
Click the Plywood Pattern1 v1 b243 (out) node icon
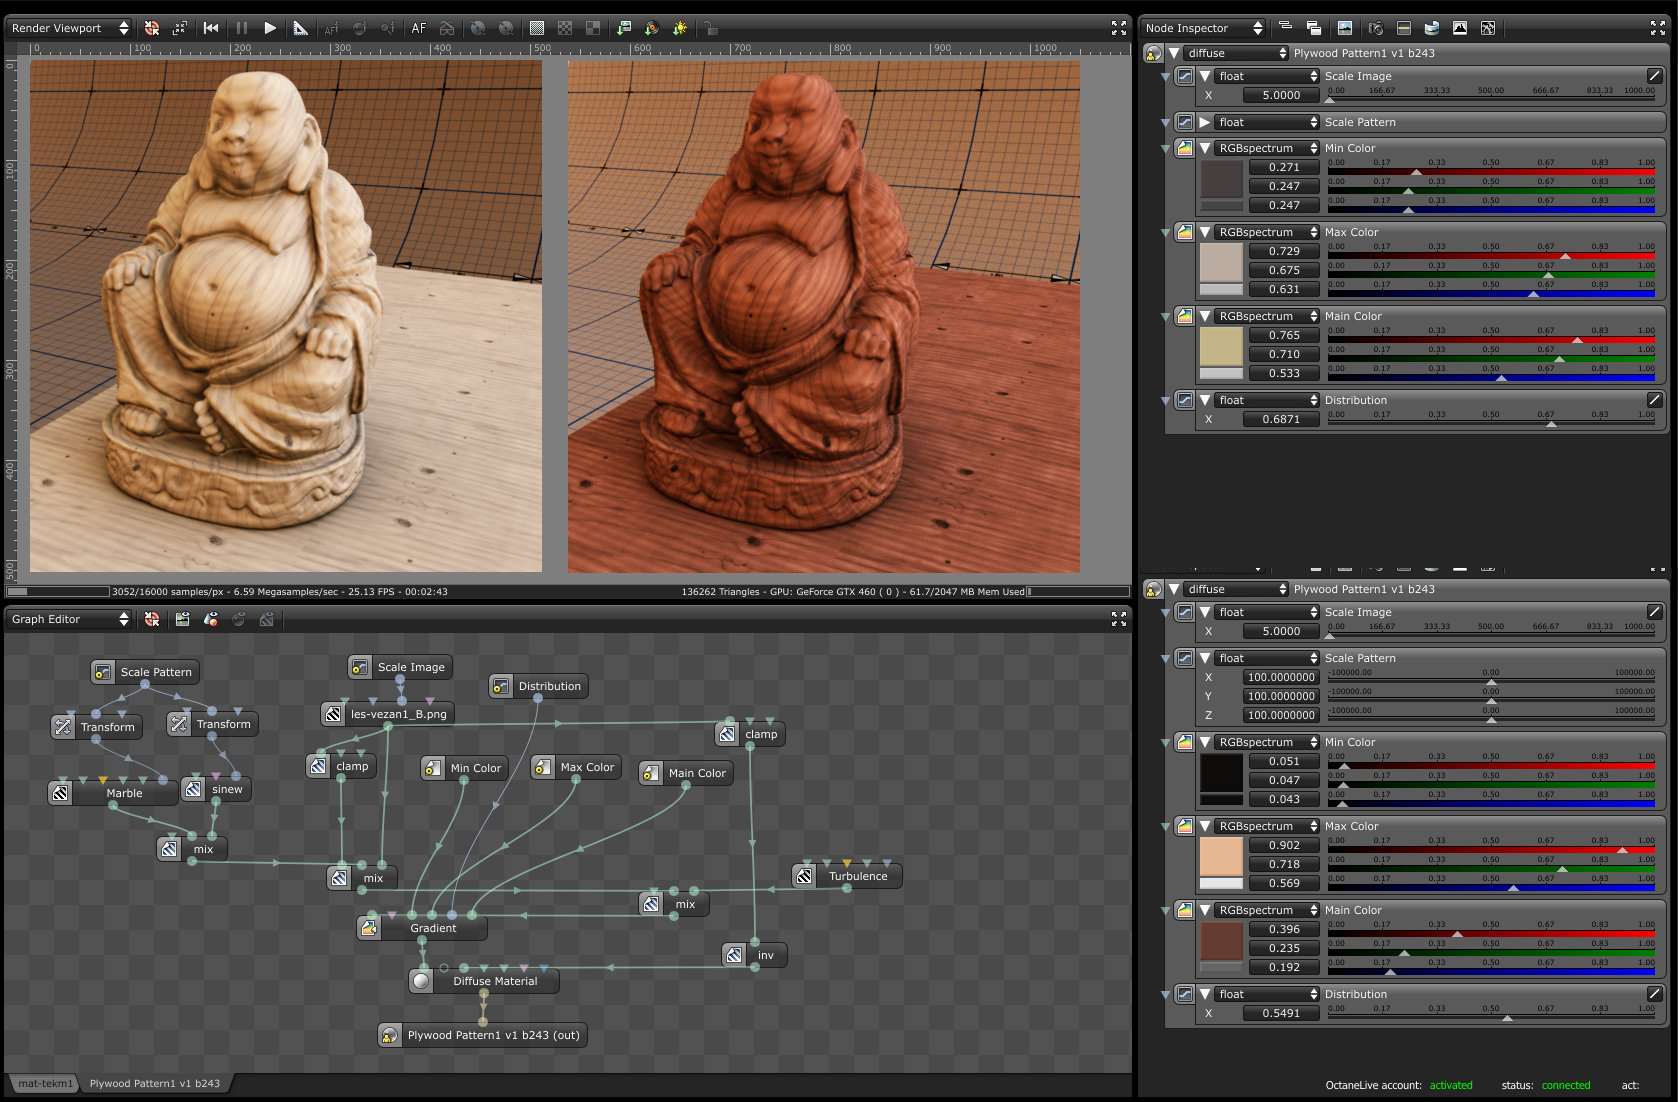[x=389, y=1035]
